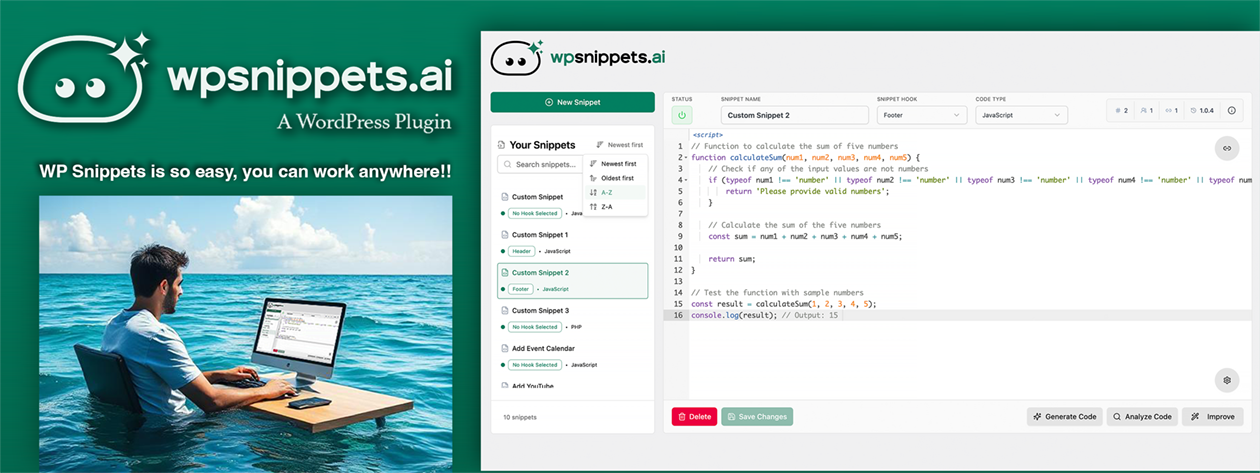Click the magnifier icon in the search box
This screenshot has width=1260, height=473.
point(507,164)
